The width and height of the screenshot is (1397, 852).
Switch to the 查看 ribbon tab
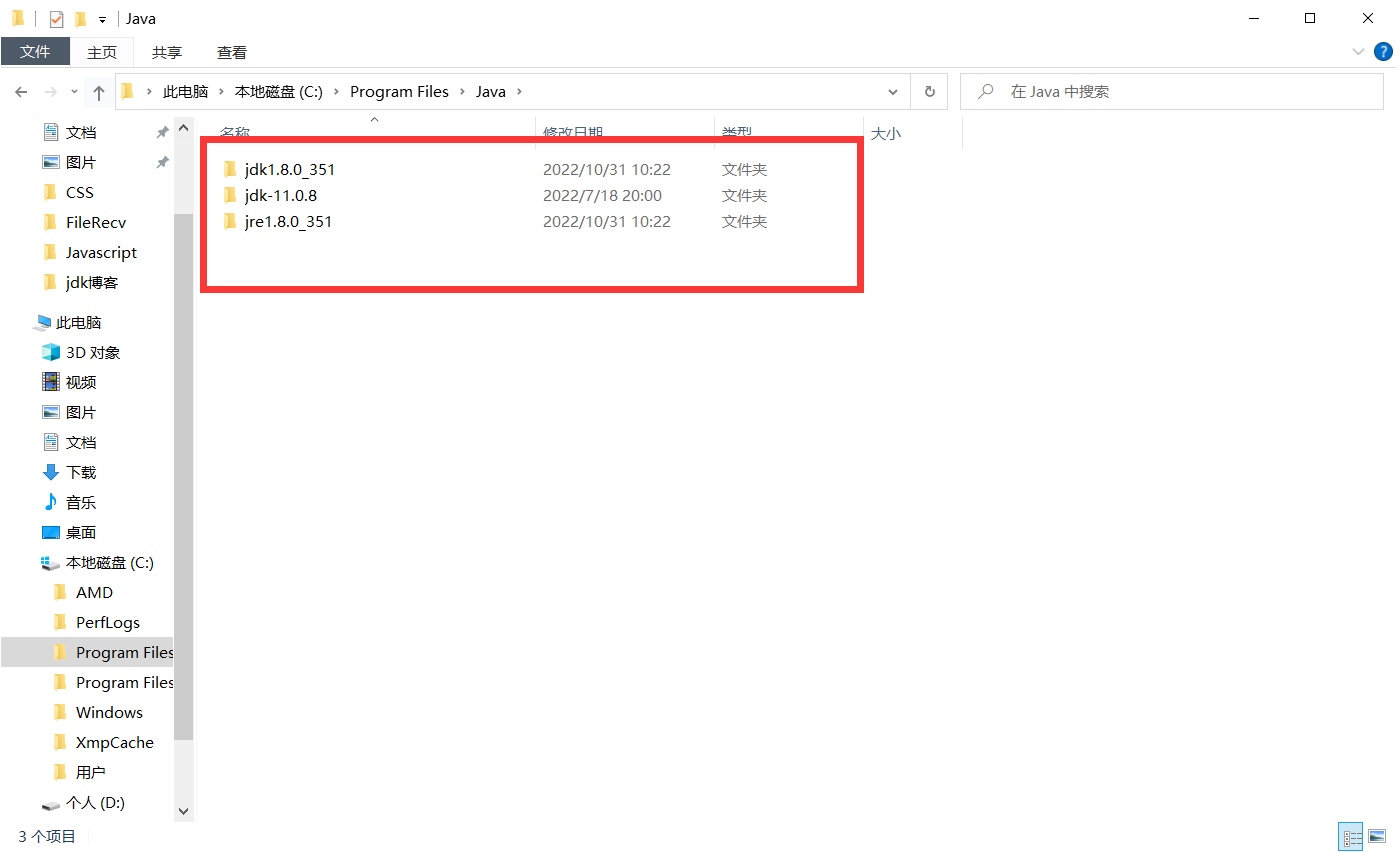pos(232,53)
